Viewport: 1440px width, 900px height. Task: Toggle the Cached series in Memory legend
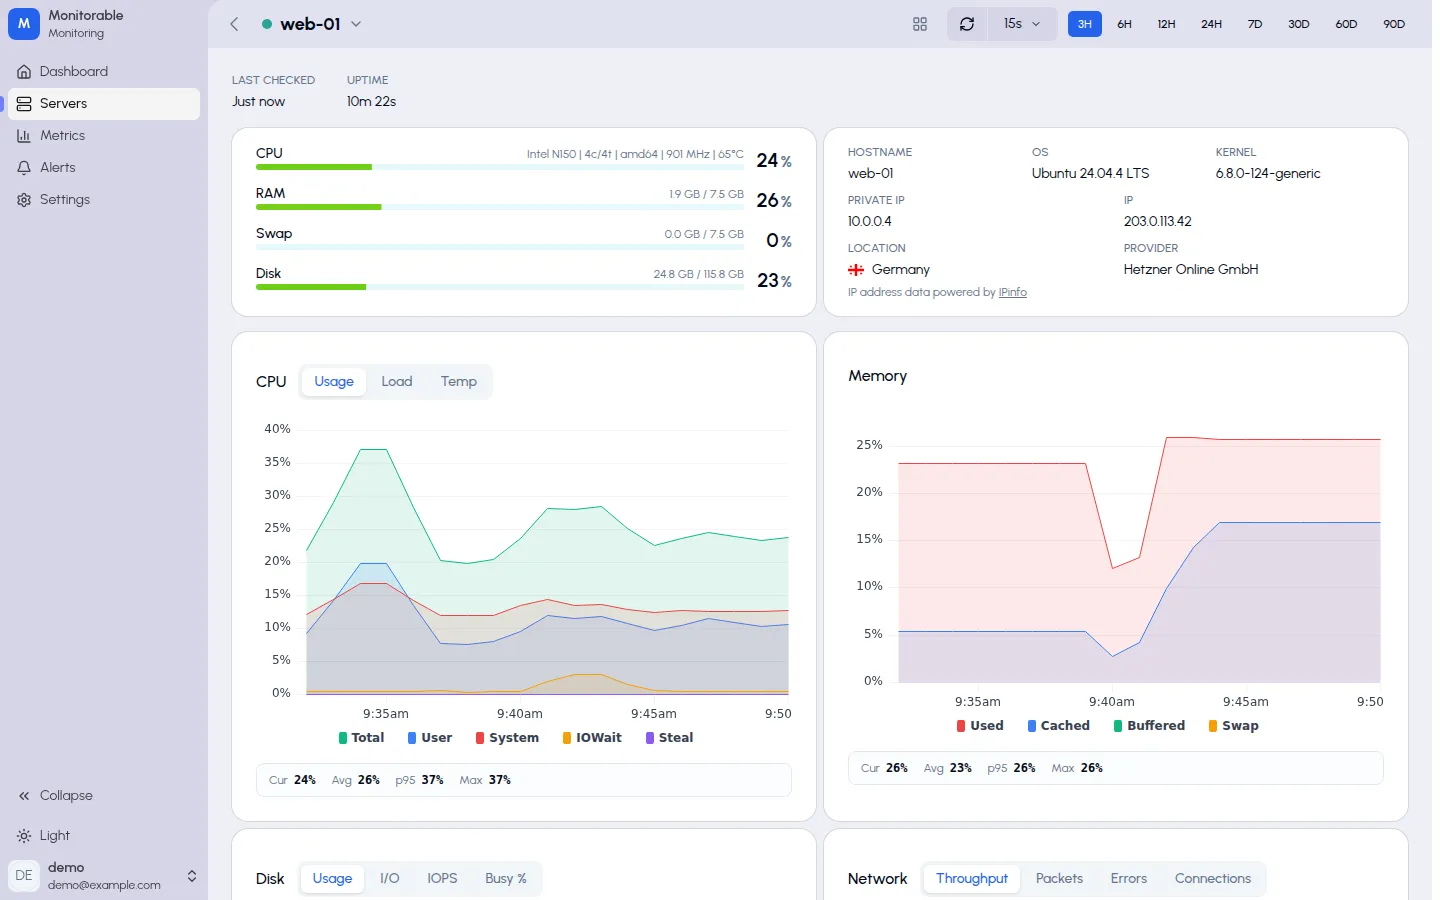1059,725
